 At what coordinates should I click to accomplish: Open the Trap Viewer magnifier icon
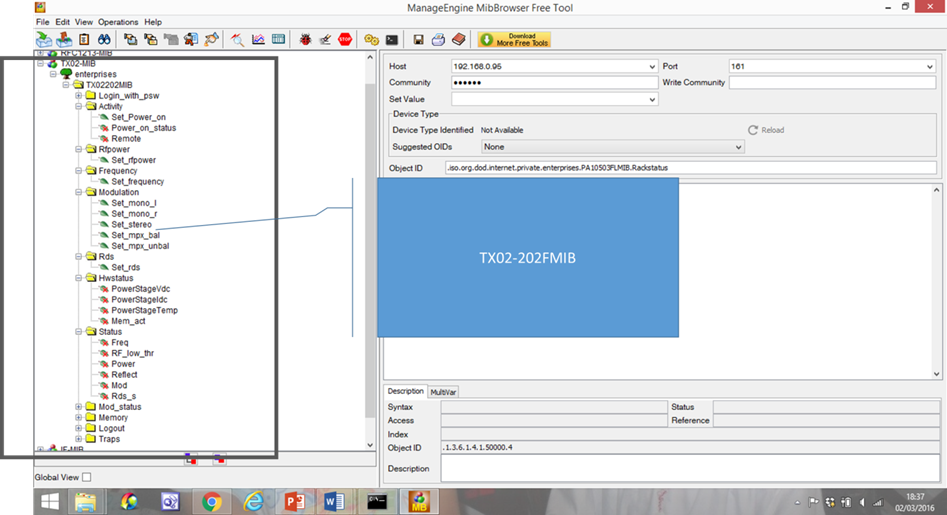pos(237,40)
